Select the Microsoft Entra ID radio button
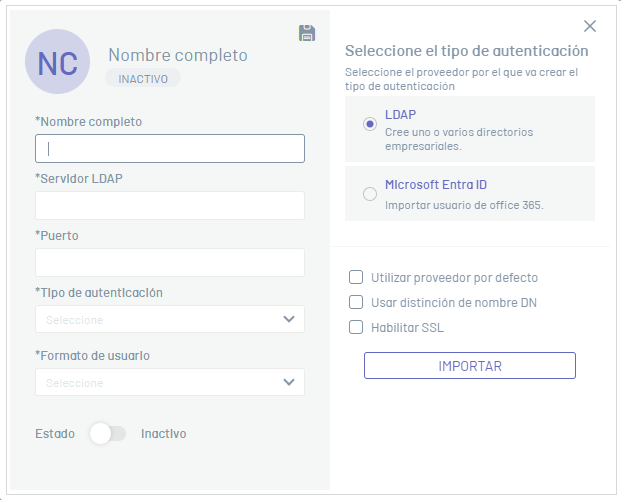 pos(370,194)
